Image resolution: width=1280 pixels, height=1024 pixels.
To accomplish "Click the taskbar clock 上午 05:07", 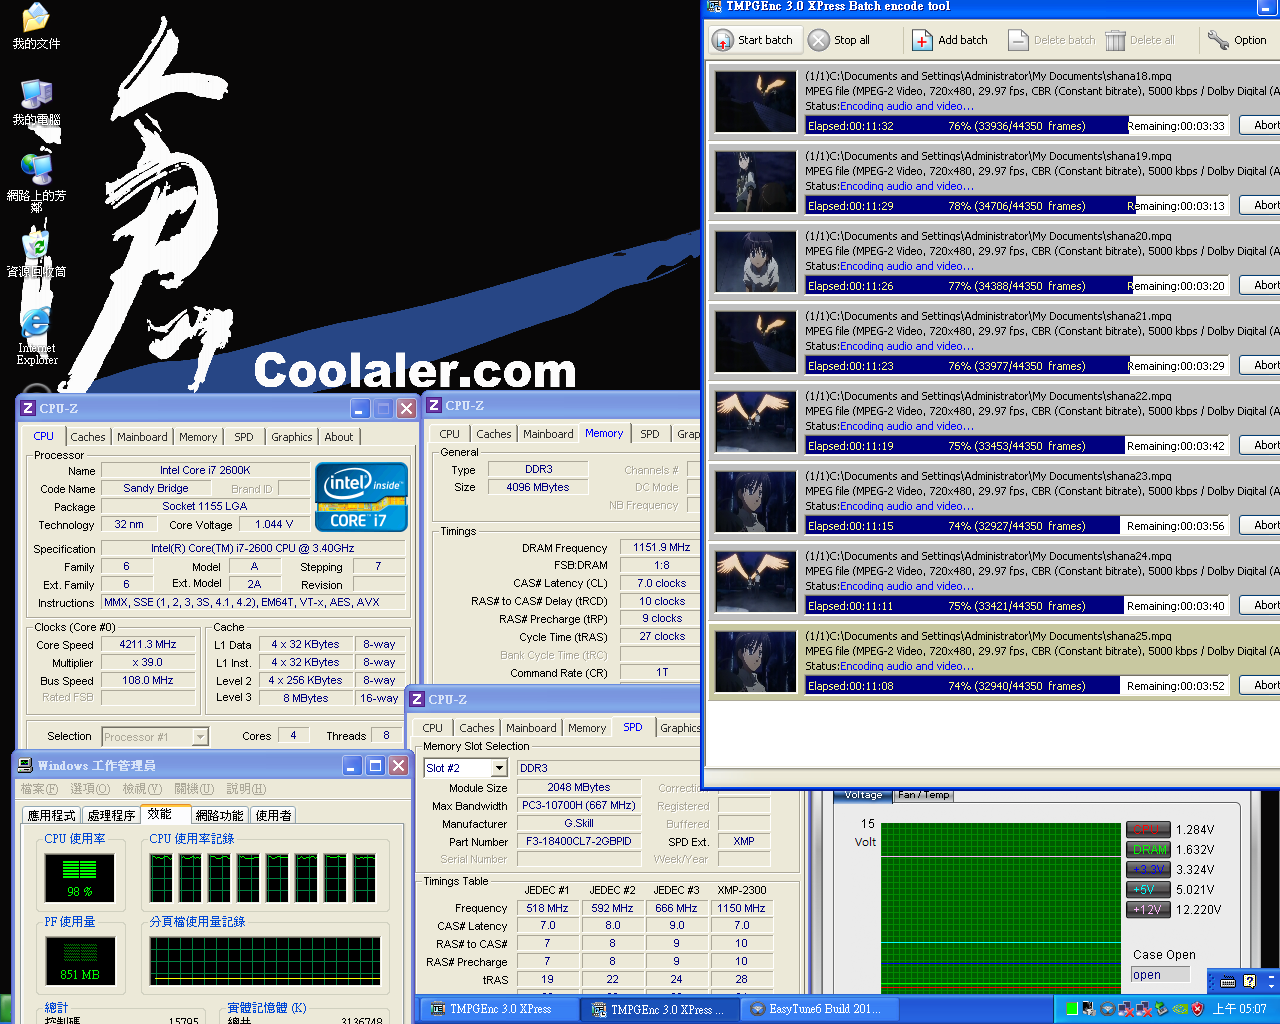I will [1240, 1009].
